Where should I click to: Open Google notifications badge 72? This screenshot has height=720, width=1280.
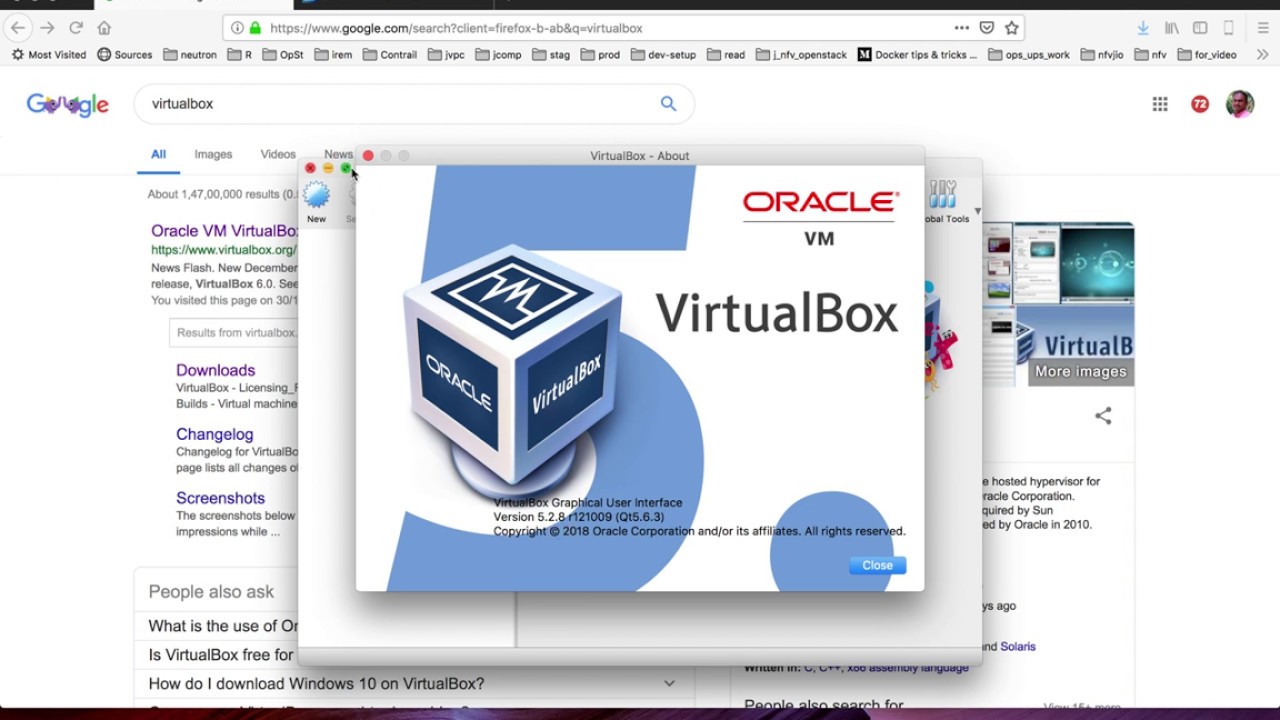click(x=1200, y=104)
